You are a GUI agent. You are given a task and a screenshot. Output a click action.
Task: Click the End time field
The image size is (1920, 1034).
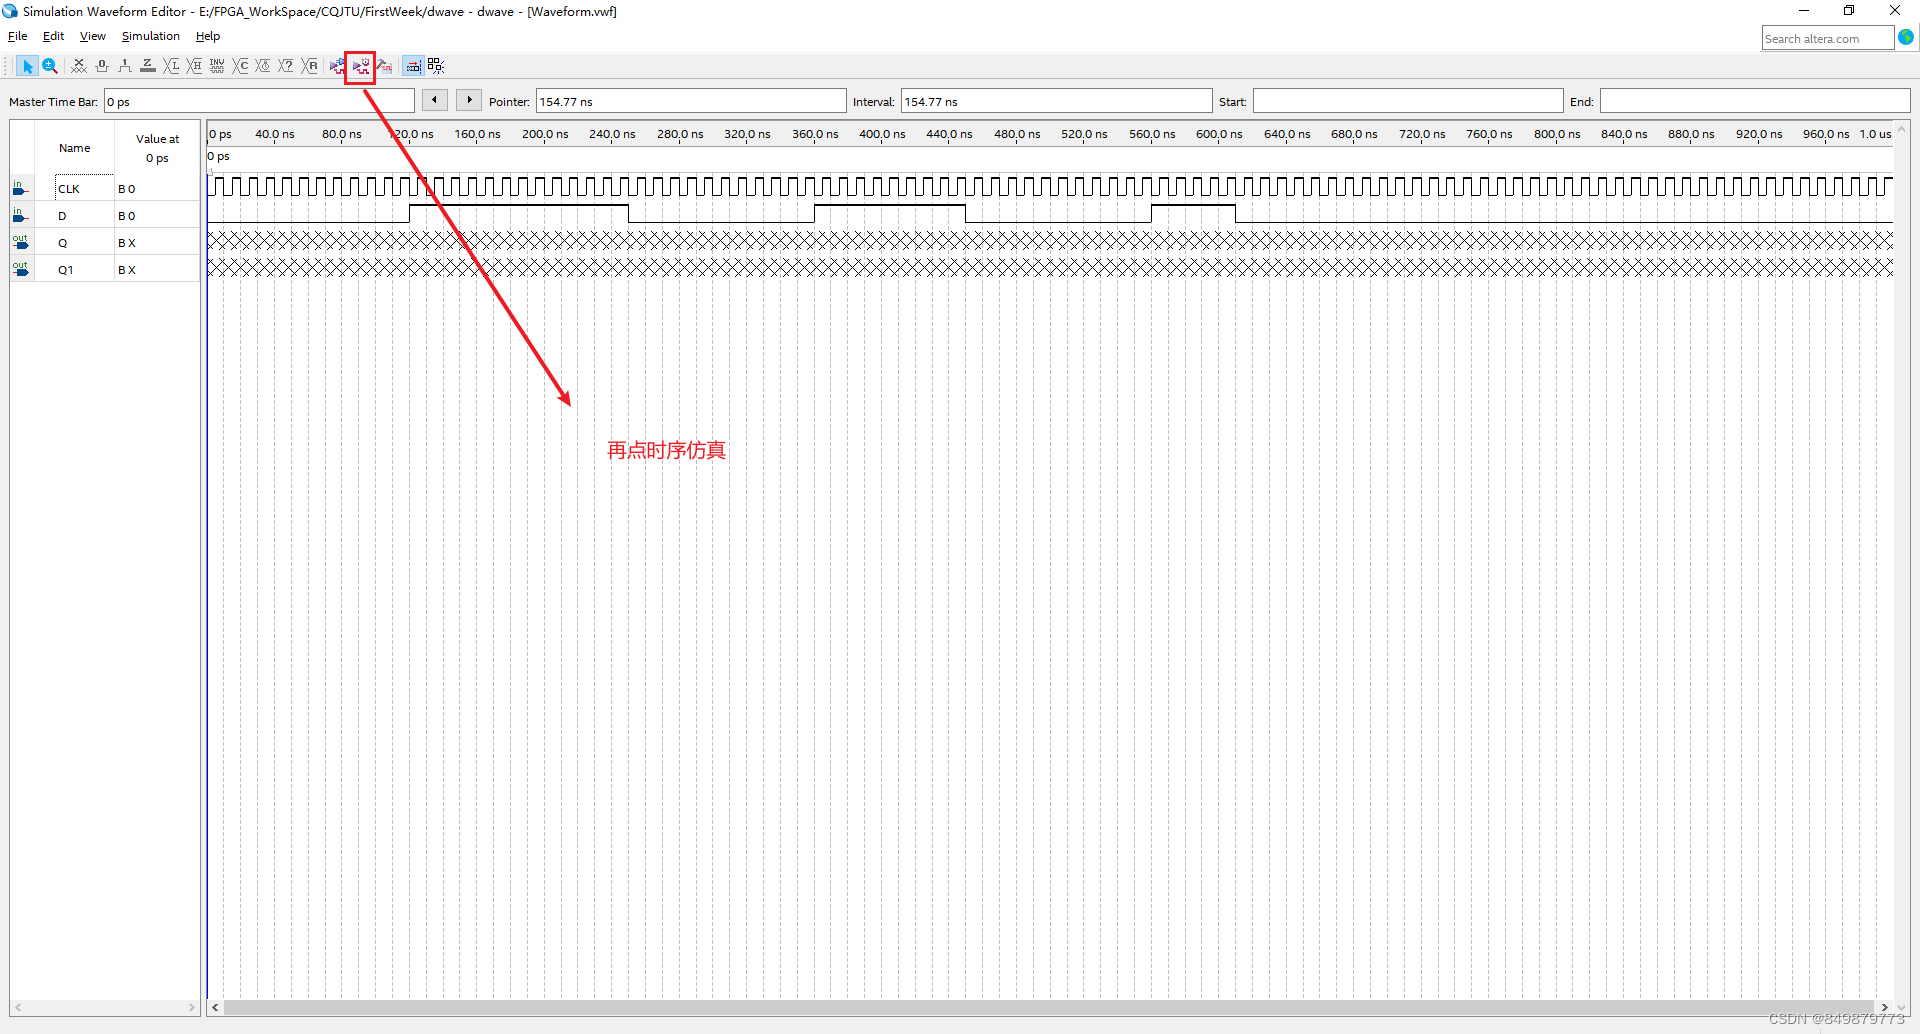tap(1755, 101)
